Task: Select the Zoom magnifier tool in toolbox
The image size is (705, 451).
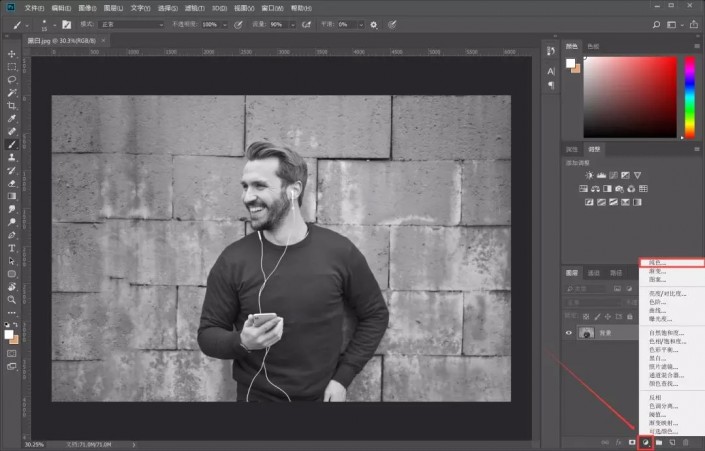Action: point(12,299)
